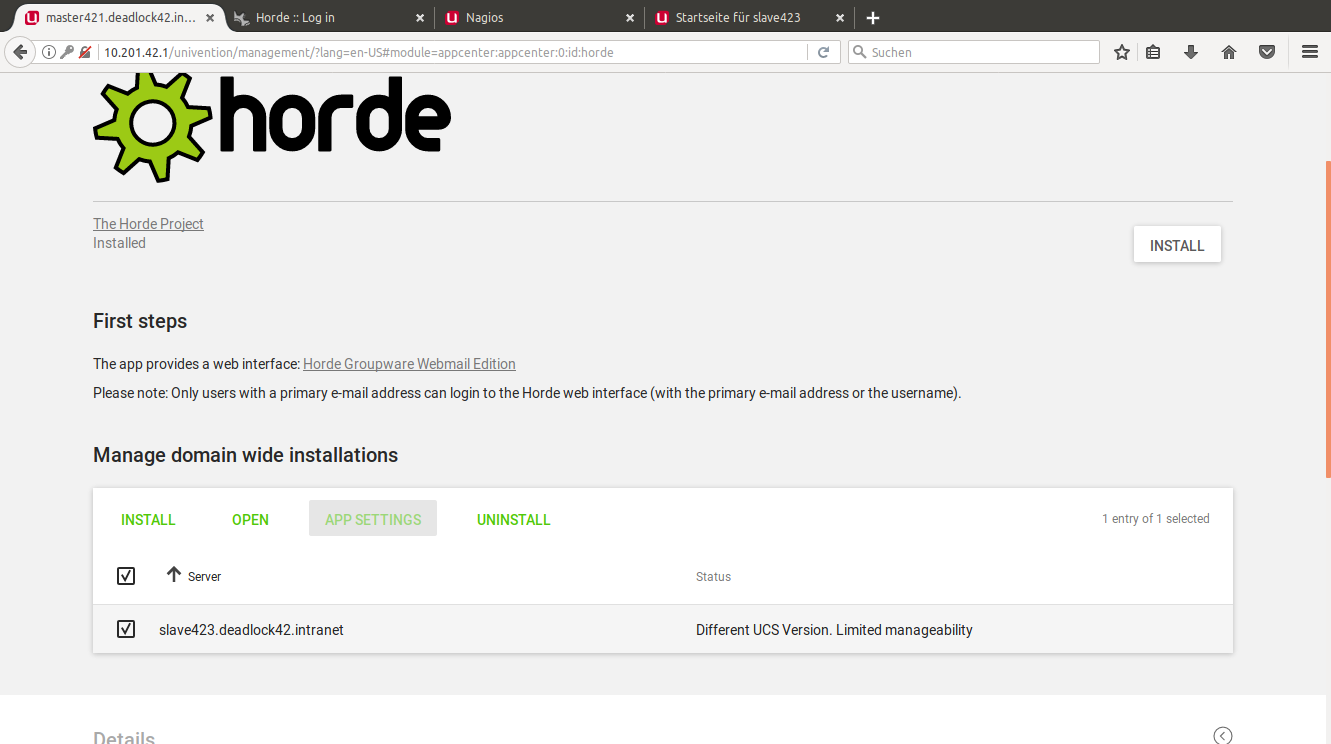Sort by the Server column header arrow
Image resolution: width=1331 pixels, height=744 pixels.
point(174,575)
